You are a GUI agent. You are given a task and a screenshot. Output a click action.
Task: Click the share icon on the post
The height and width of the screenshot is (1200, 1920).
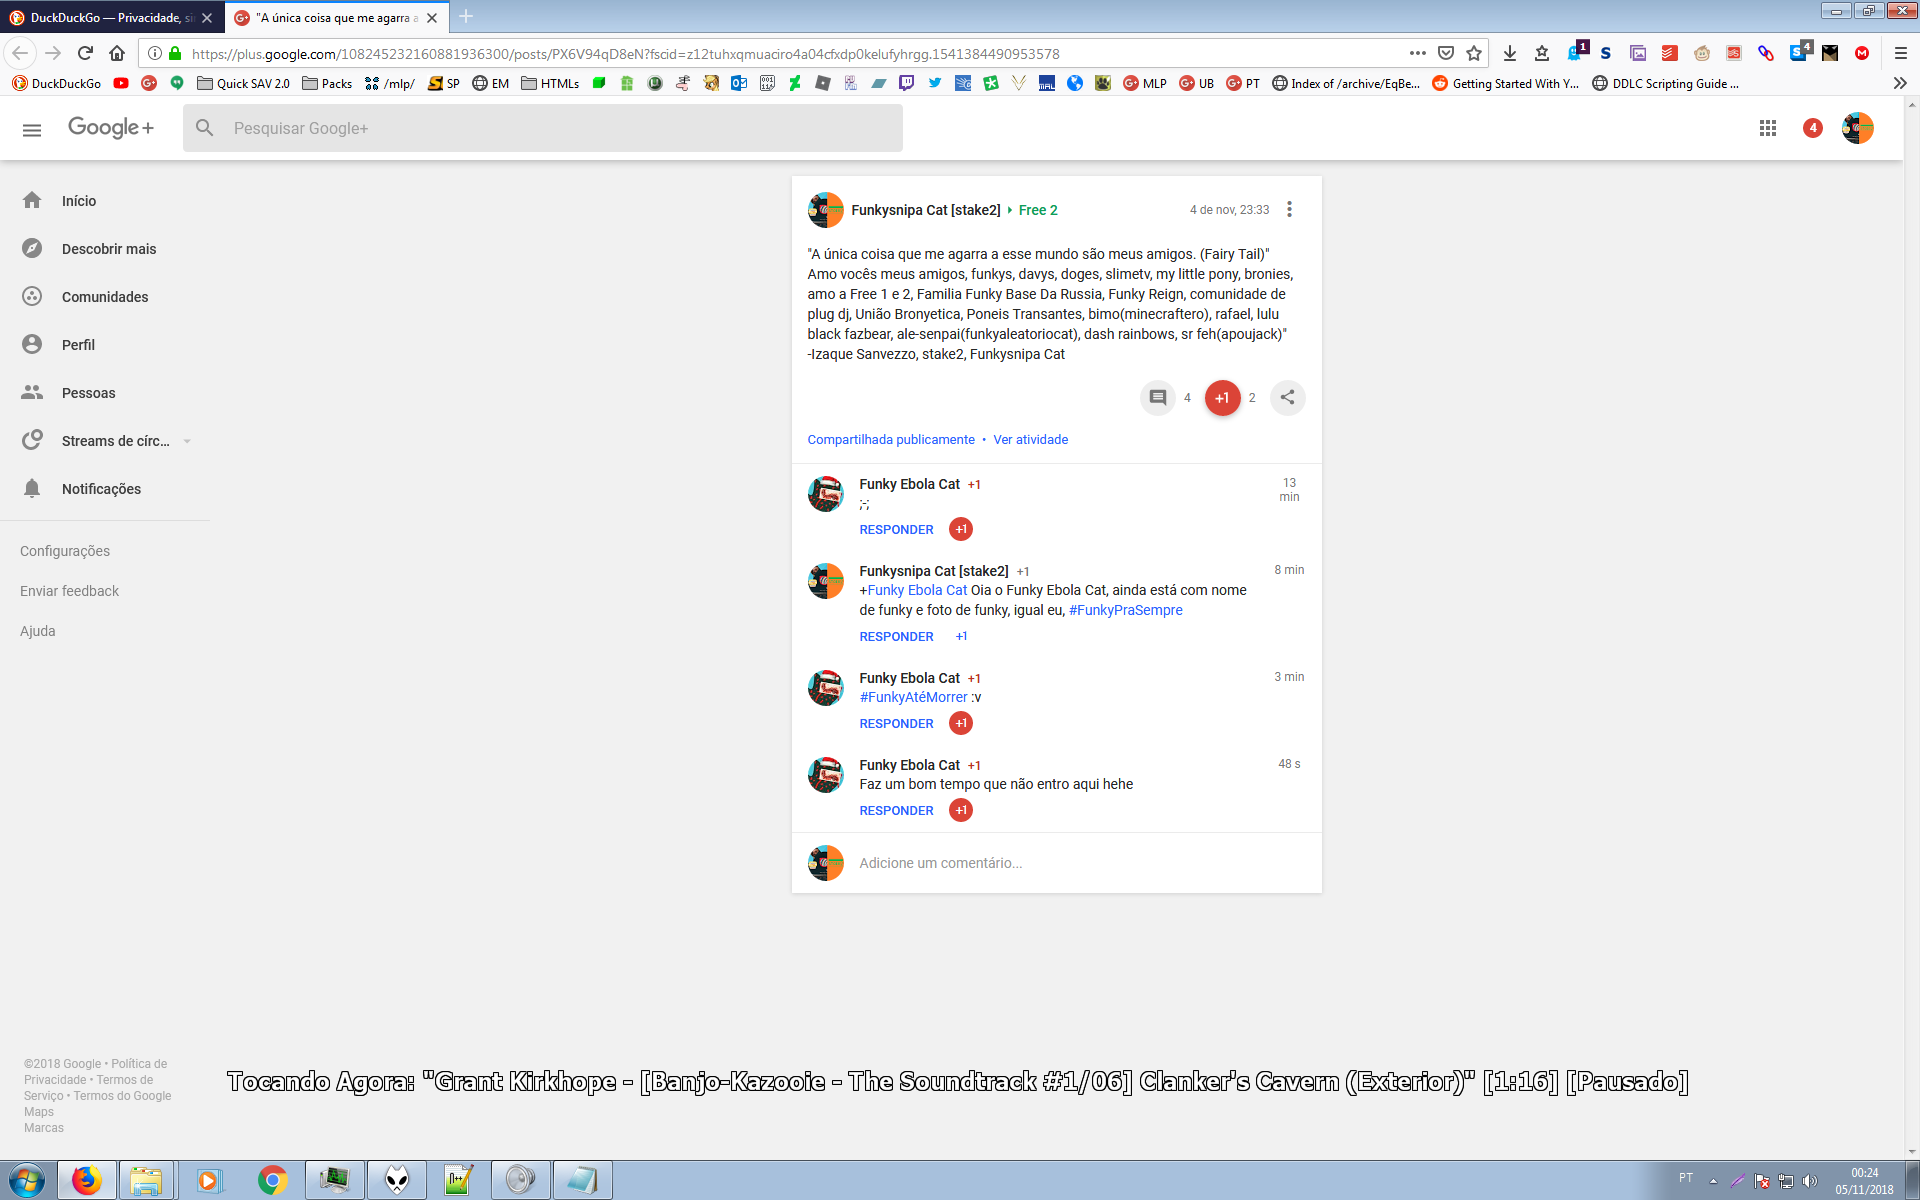(x=1287, y=398)
